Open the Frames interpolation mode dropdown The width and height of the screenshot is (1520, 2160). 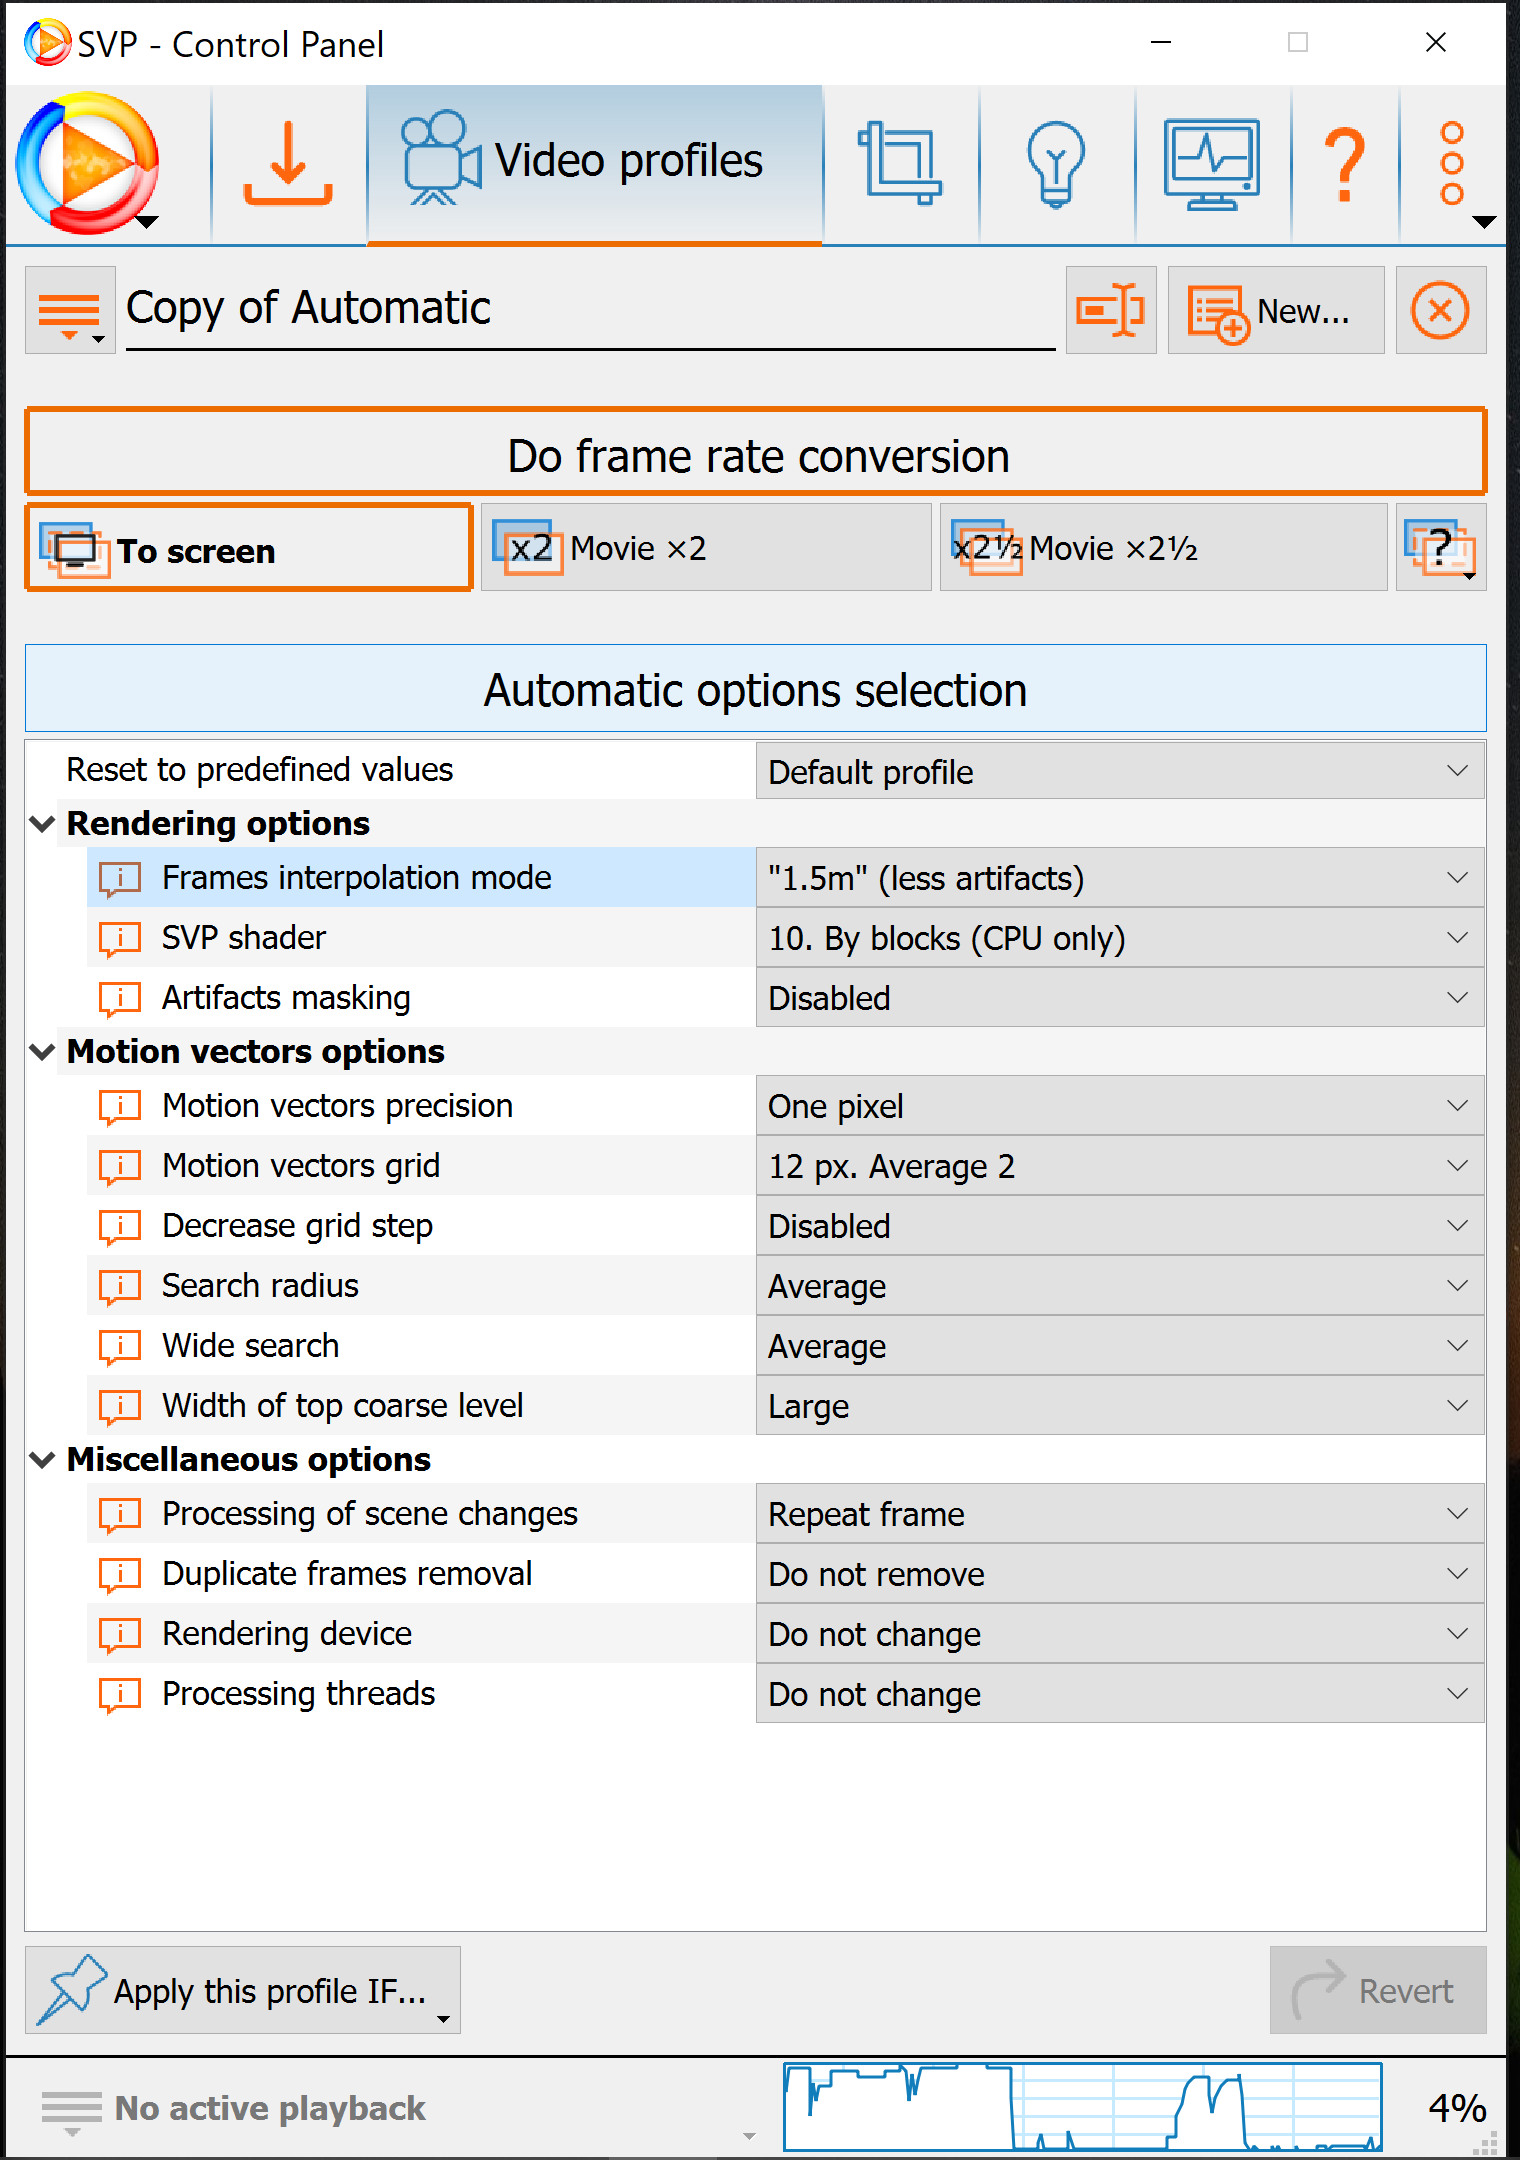[x=1119, y=878]
